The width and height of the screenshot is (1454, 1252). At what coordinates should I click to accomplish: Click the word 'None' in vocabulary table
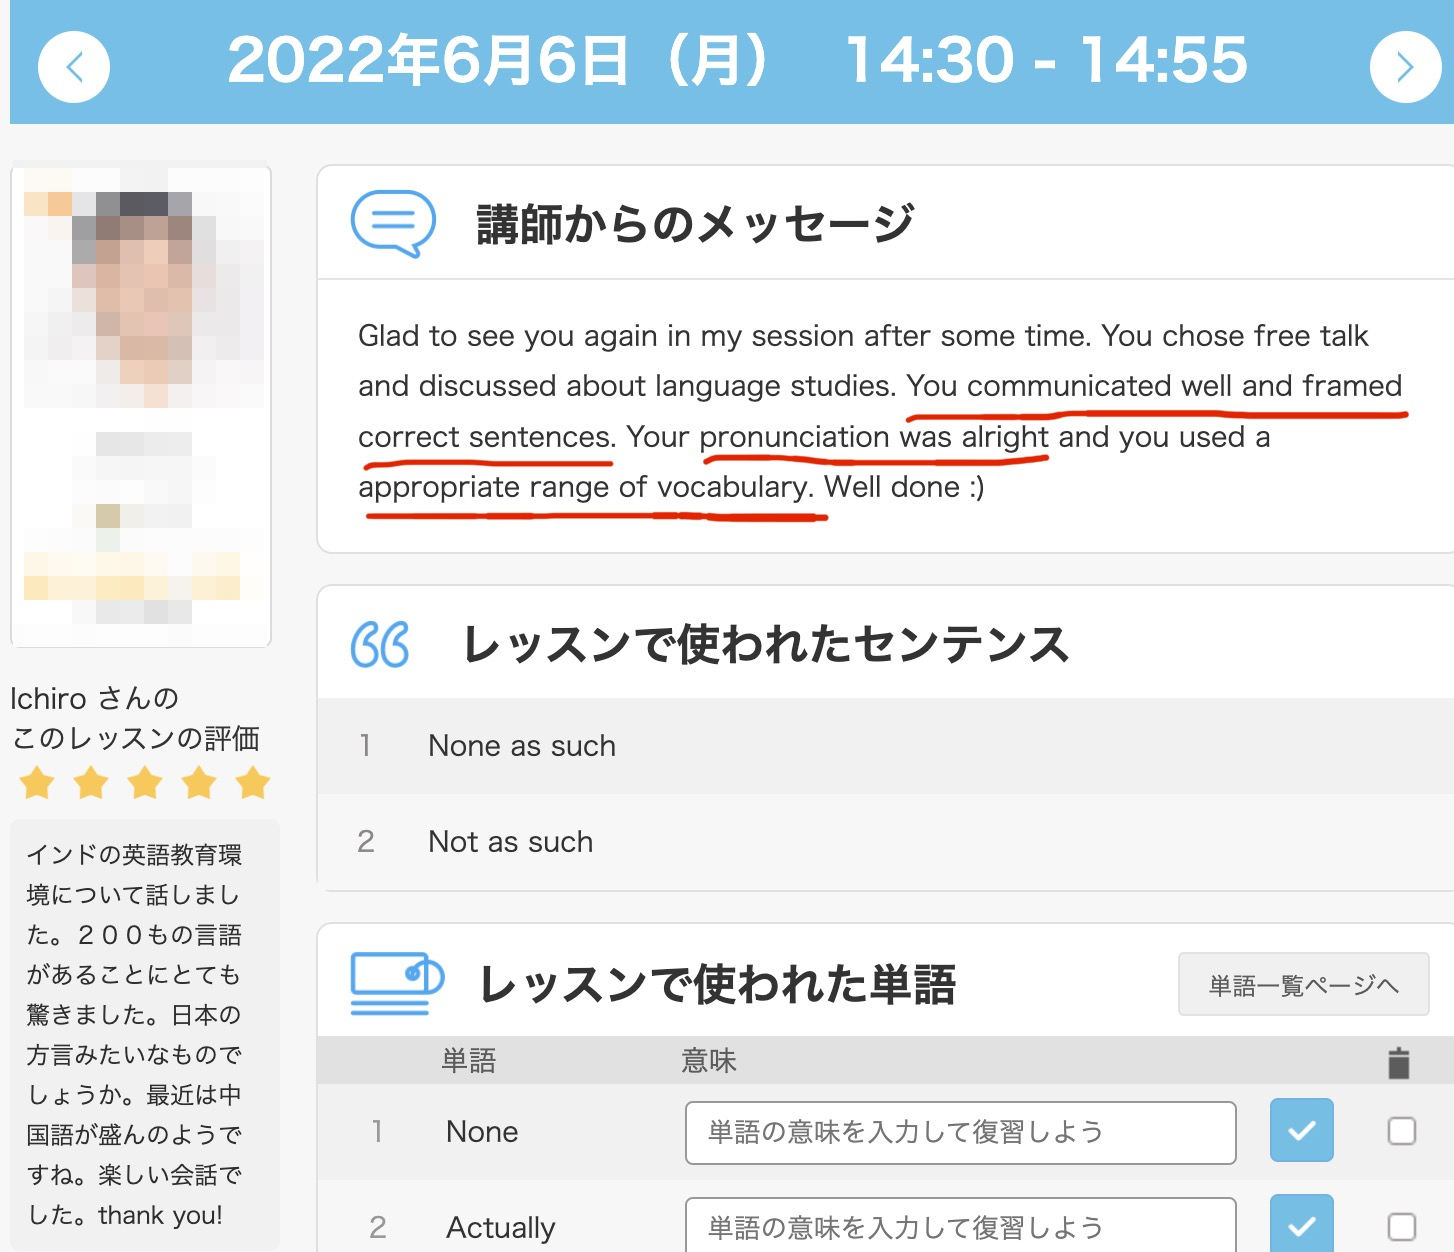pyautogui.click(x=482, y=1132)
